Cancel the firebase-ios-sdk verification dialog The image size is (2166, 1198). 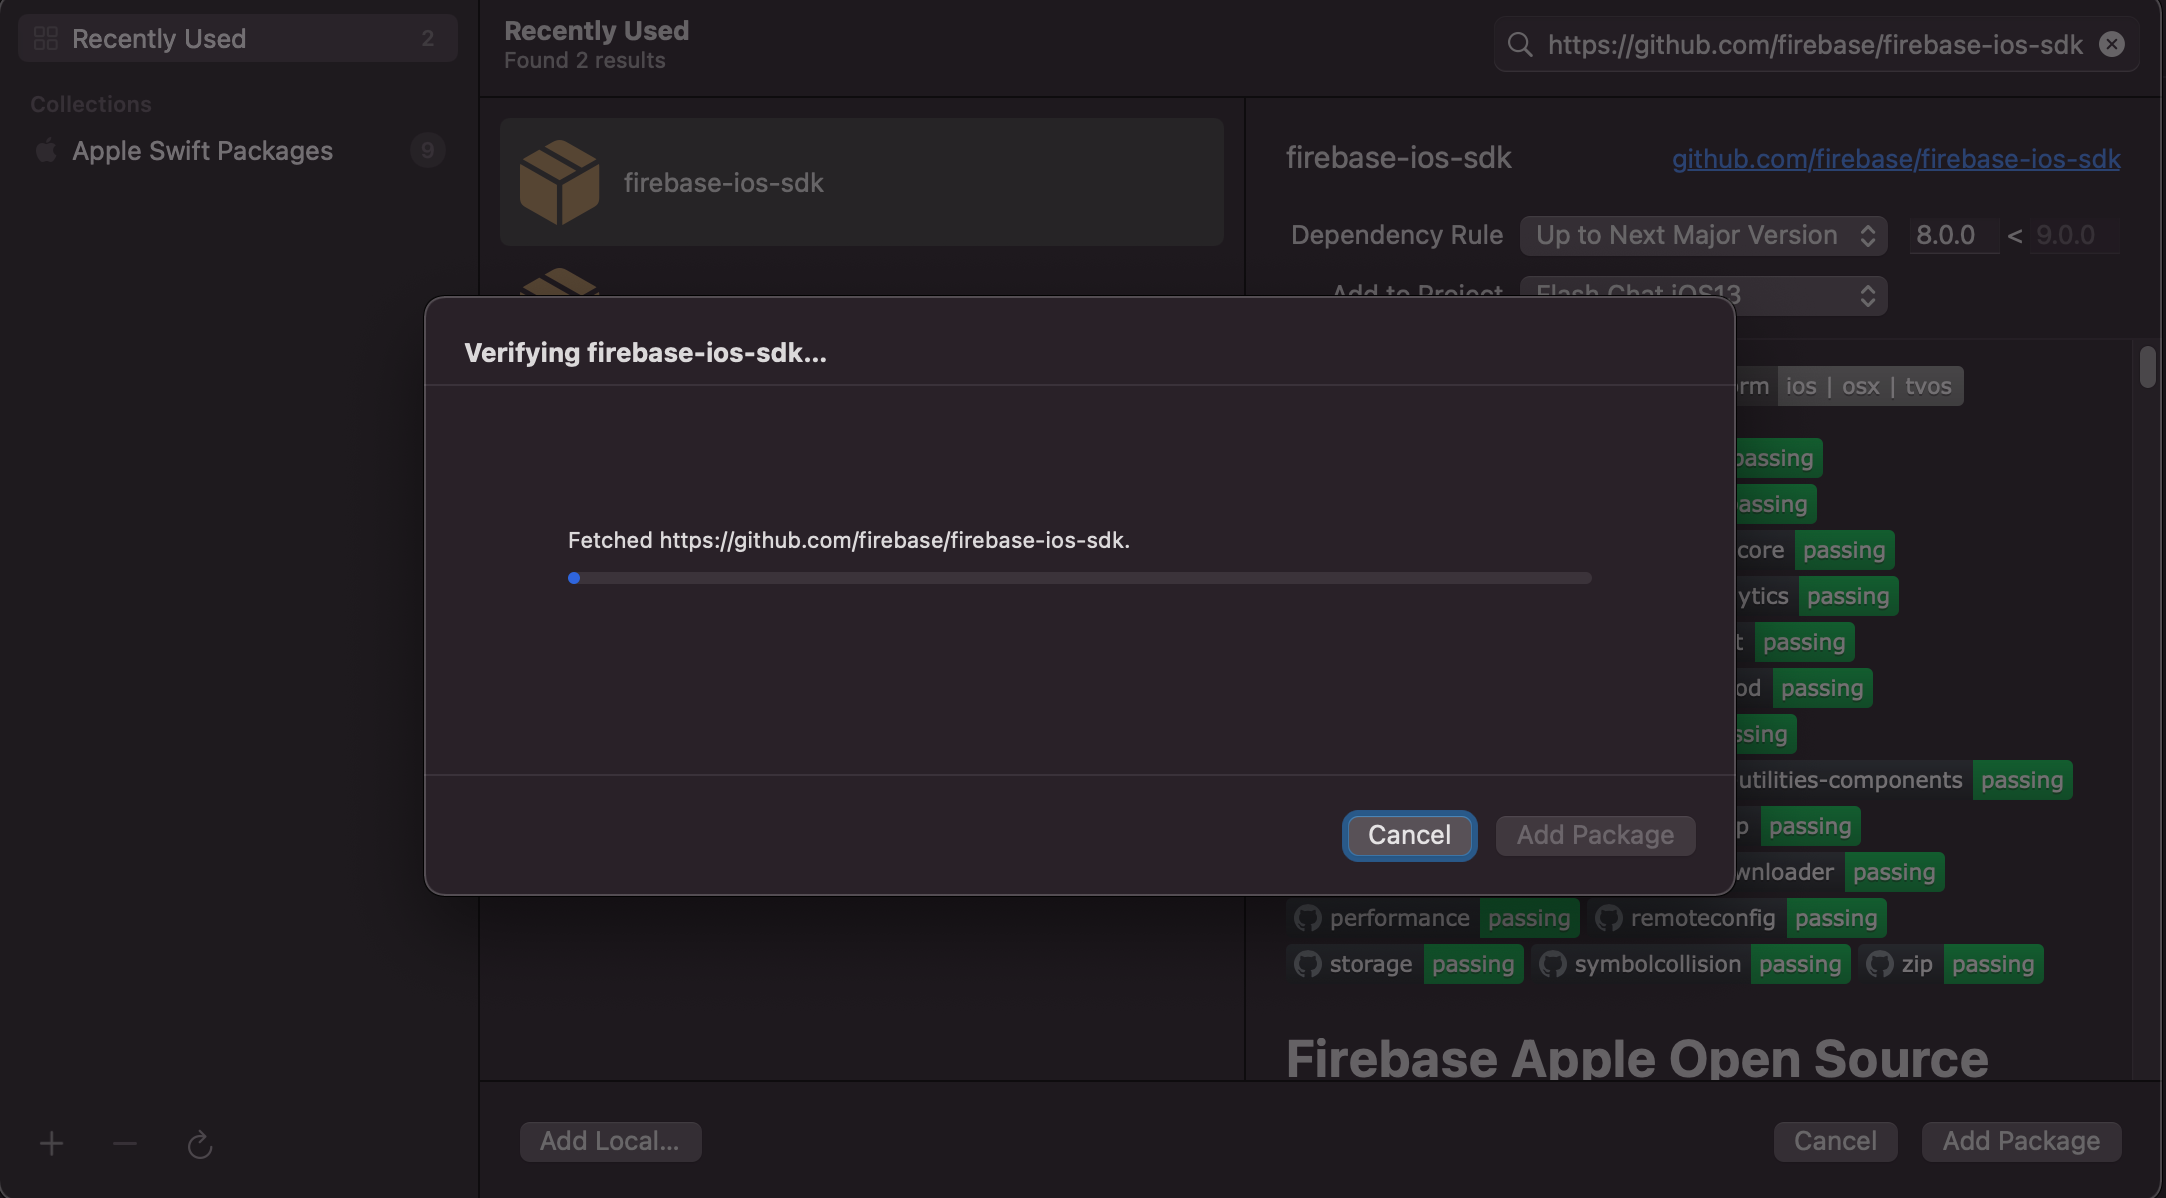(x=1408, y=835)
